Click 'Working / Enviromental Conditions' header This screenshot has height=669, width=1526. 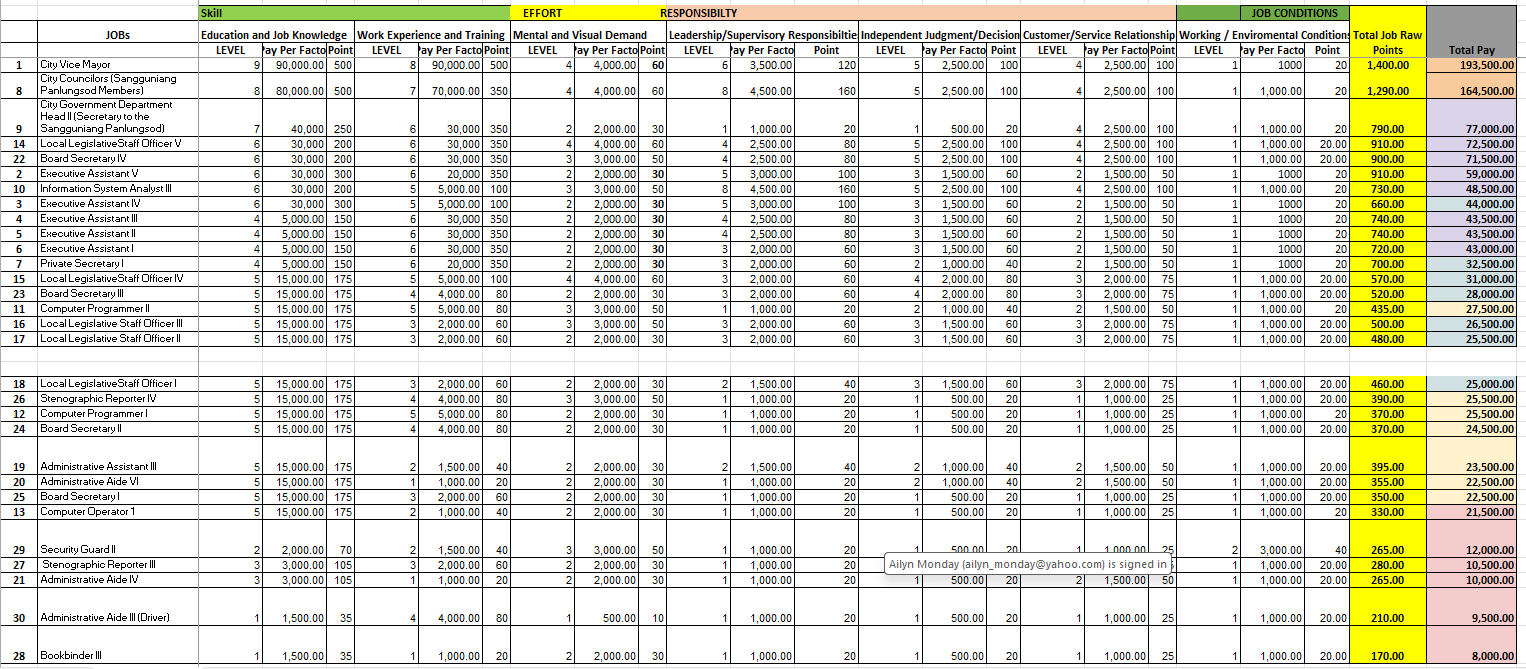(x=1264, y=35)
